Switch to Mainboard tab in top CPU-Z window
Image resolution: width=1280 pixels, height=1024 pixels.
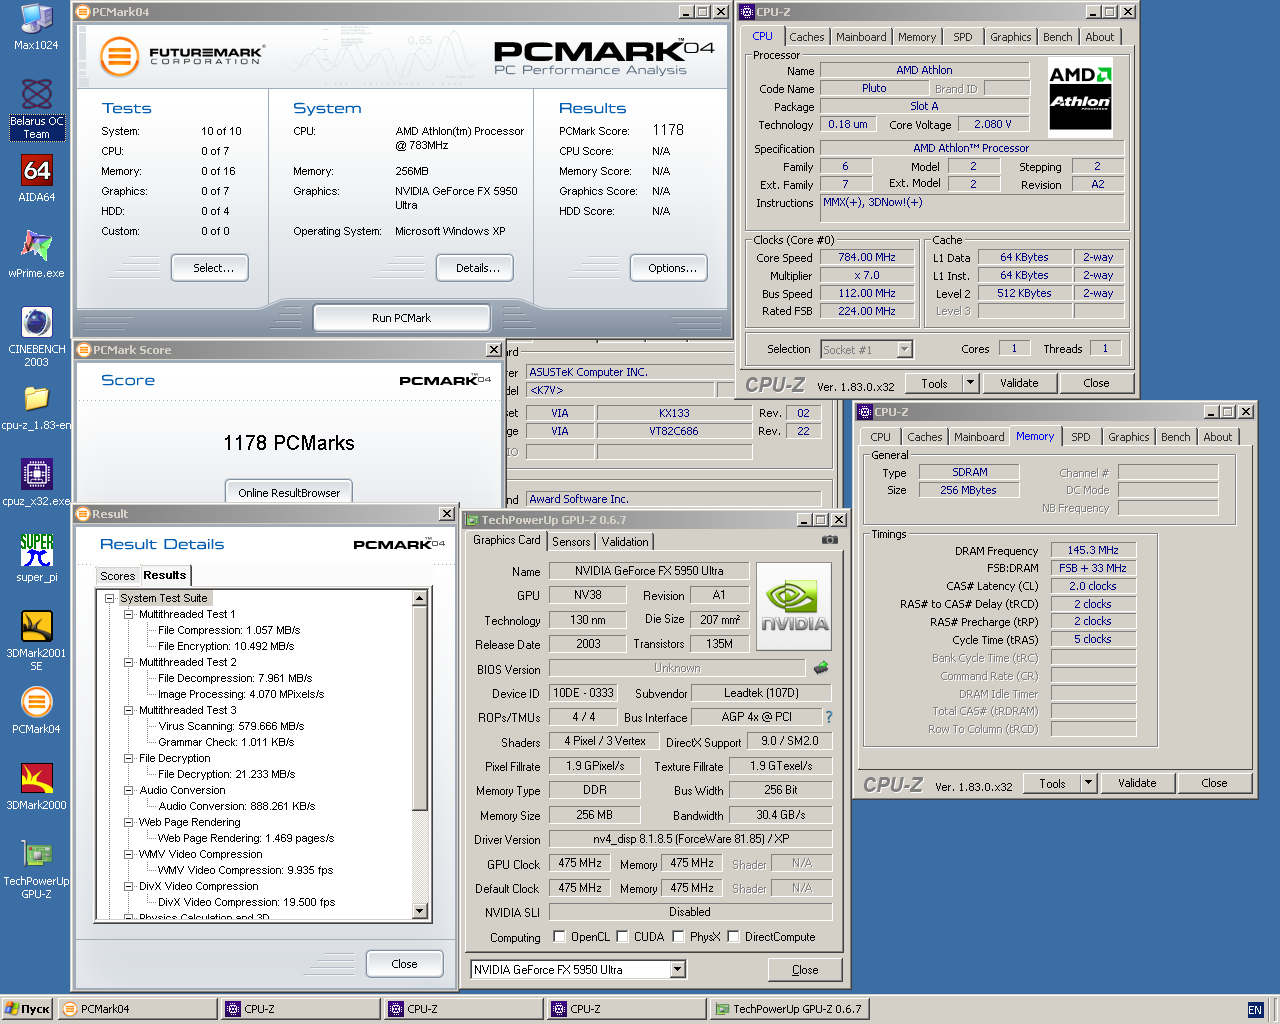(x=861, y=37)
